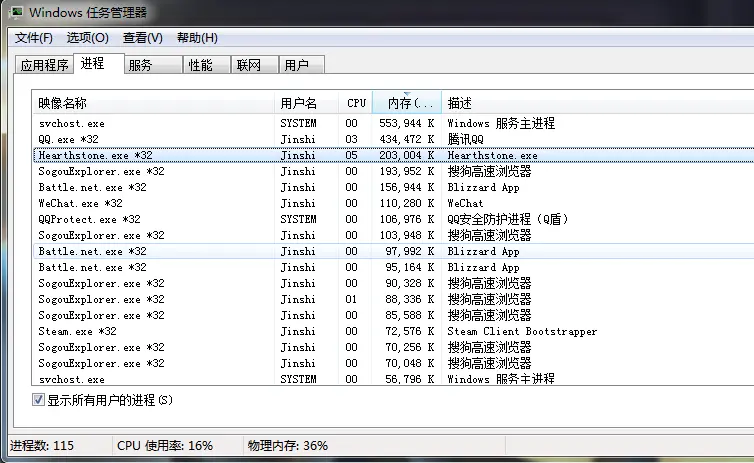Viewport: 754px width, 463px height.
Task: Select SogouExplorer.exe row using 193,952 K
Action: (x=393, y=171)
